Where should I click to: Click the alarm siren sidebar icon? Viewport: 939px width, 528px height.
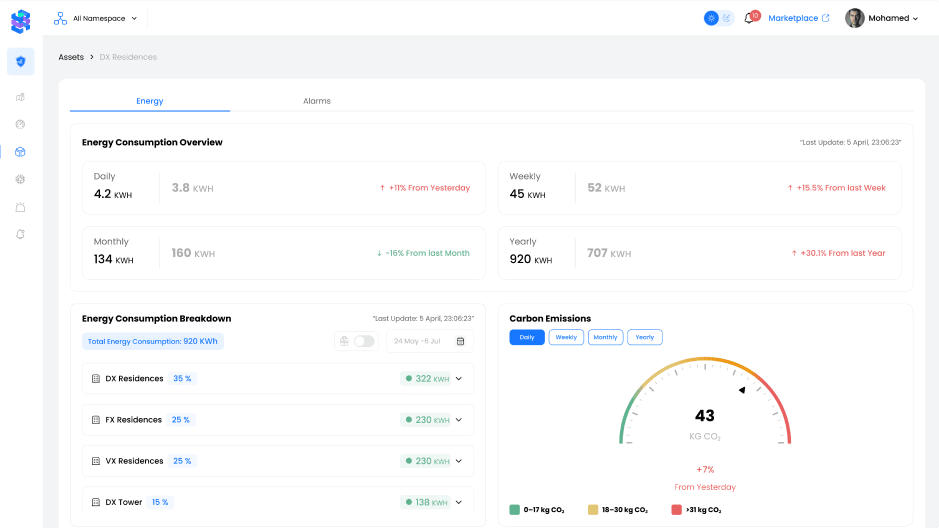[x=20, y=207]
